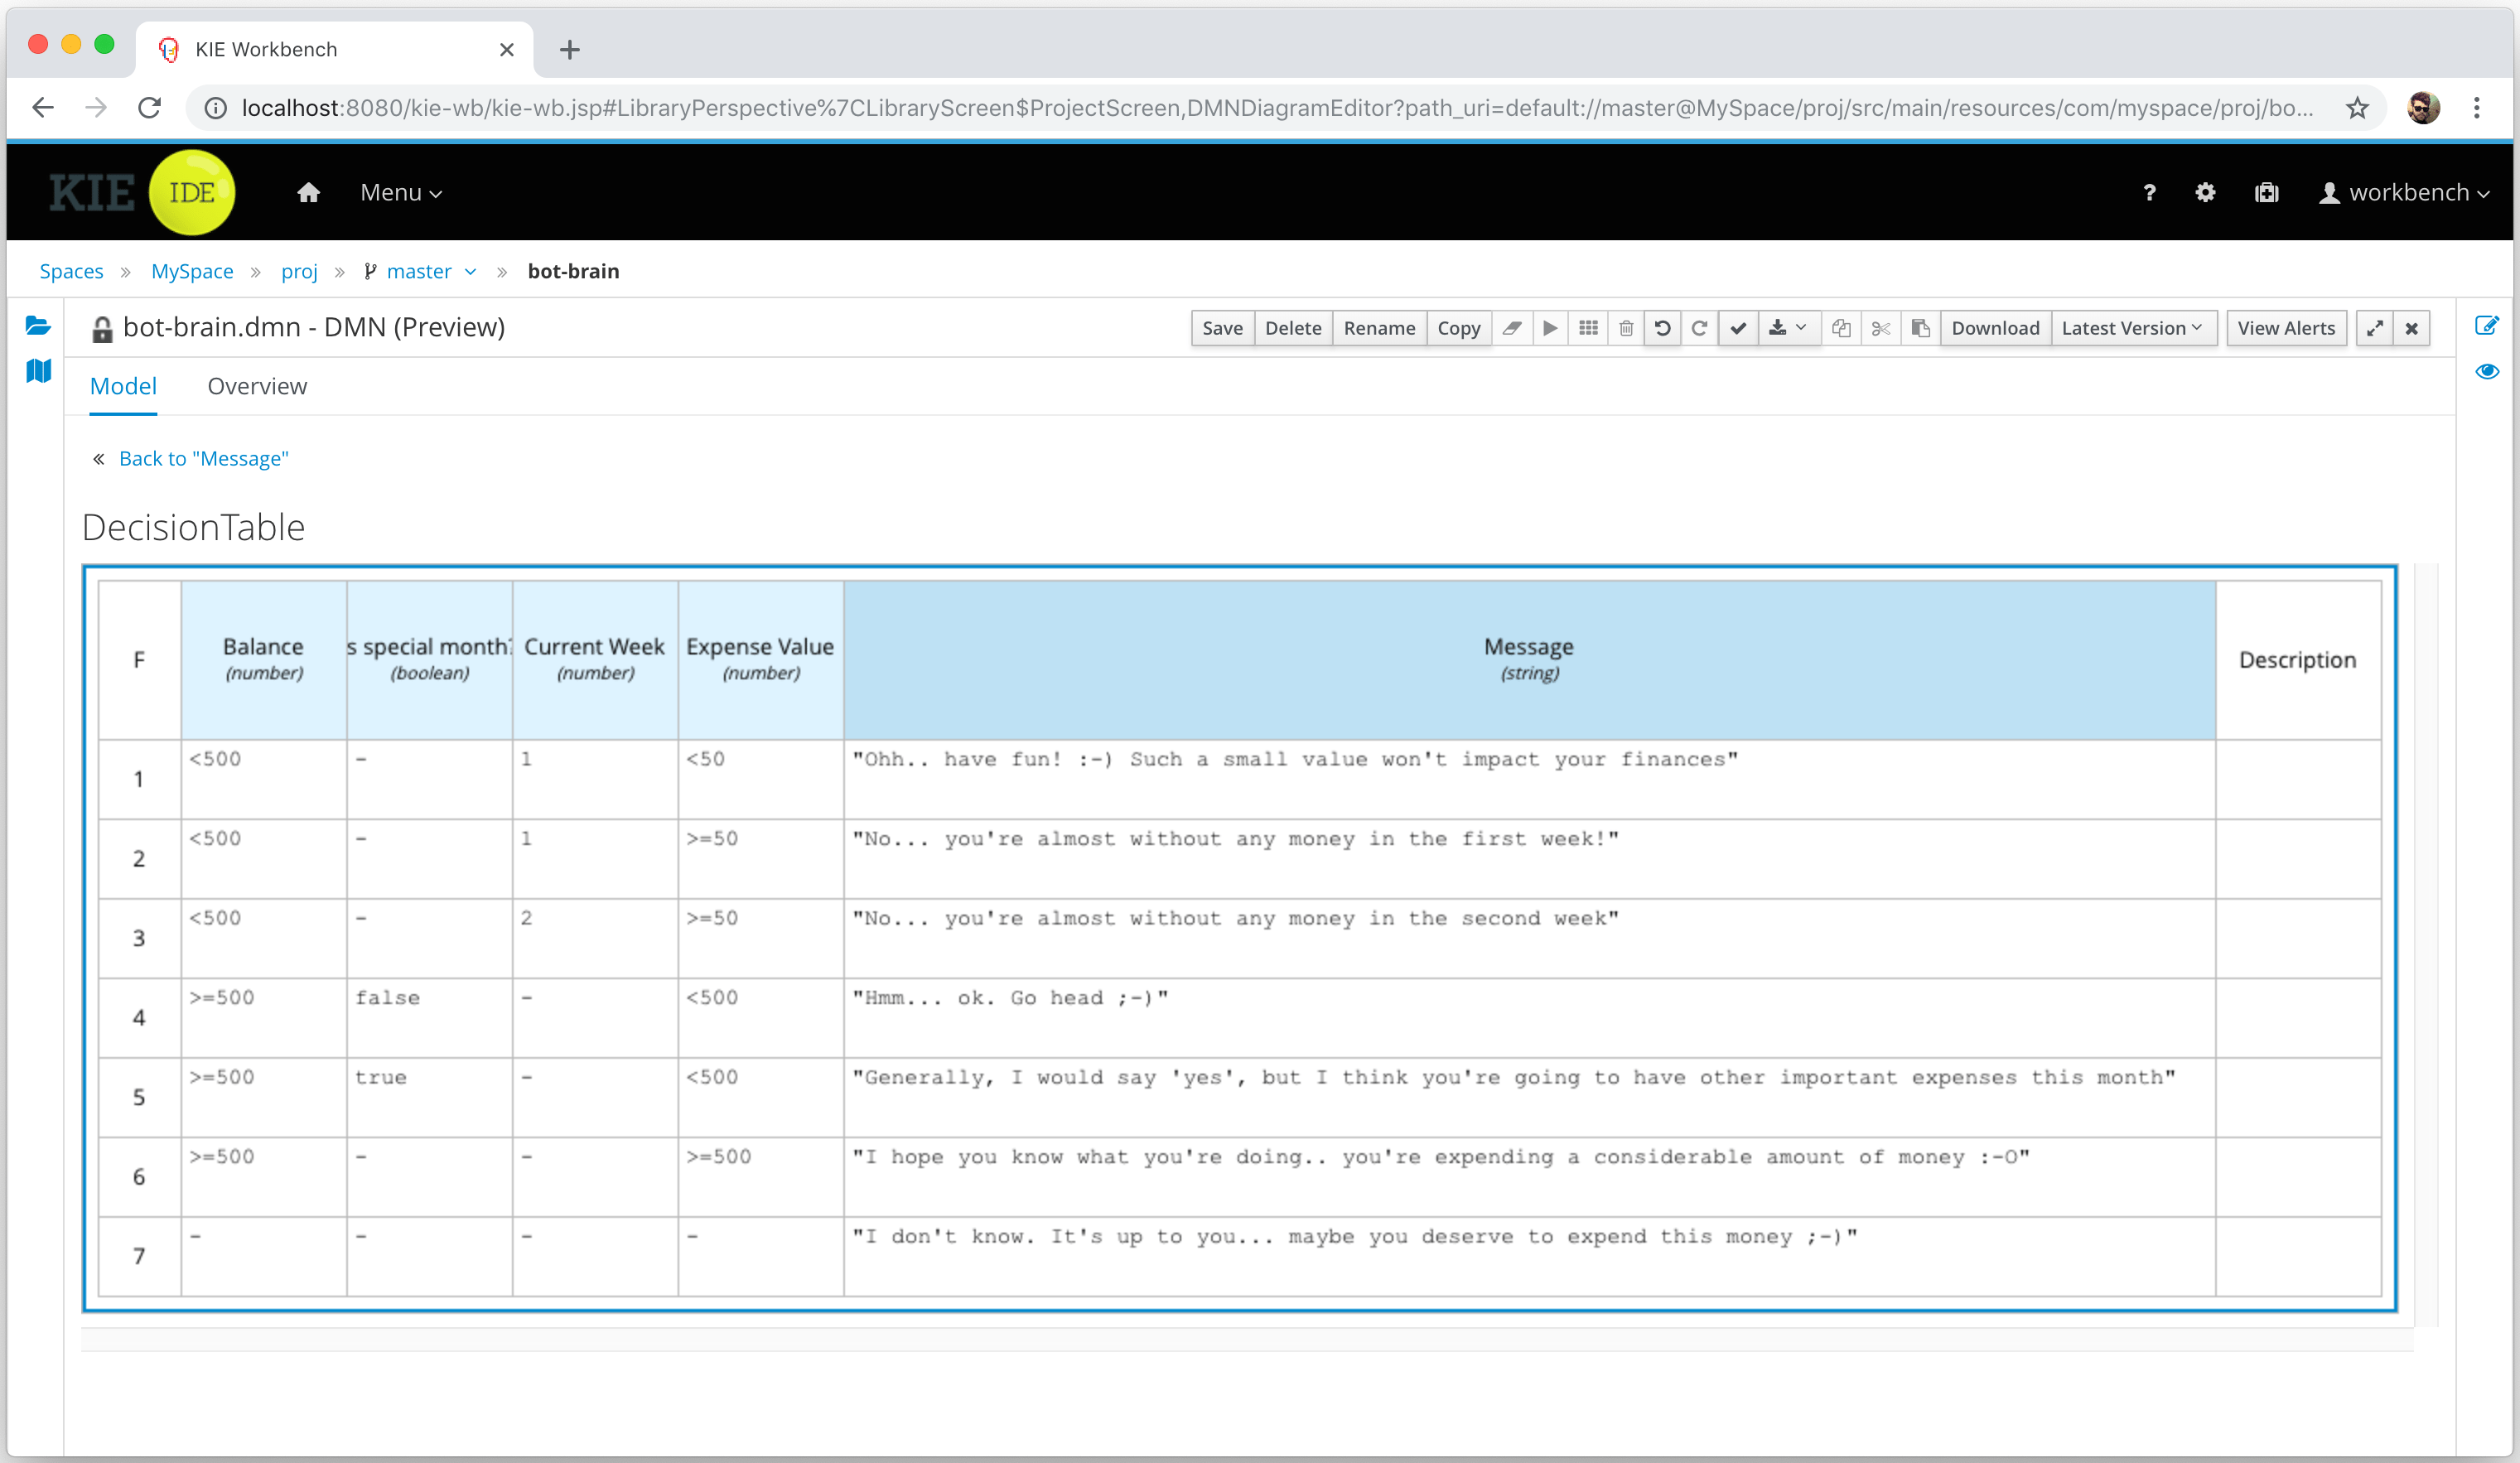Click the play/visit graph icon

[x=1550, y=328]
